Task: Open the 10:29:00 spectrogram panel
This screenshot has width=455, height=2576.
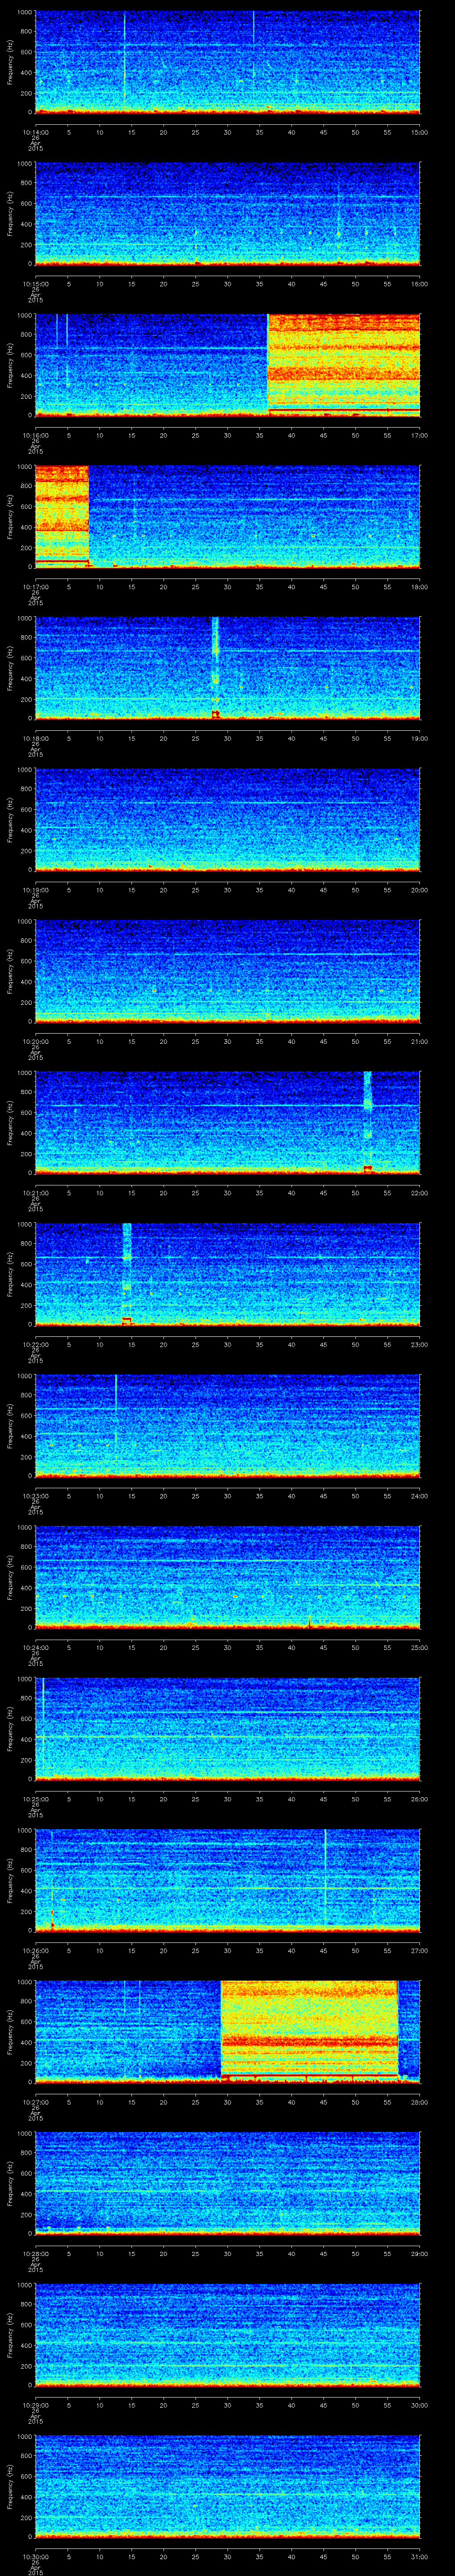Action: [227, 2334]
